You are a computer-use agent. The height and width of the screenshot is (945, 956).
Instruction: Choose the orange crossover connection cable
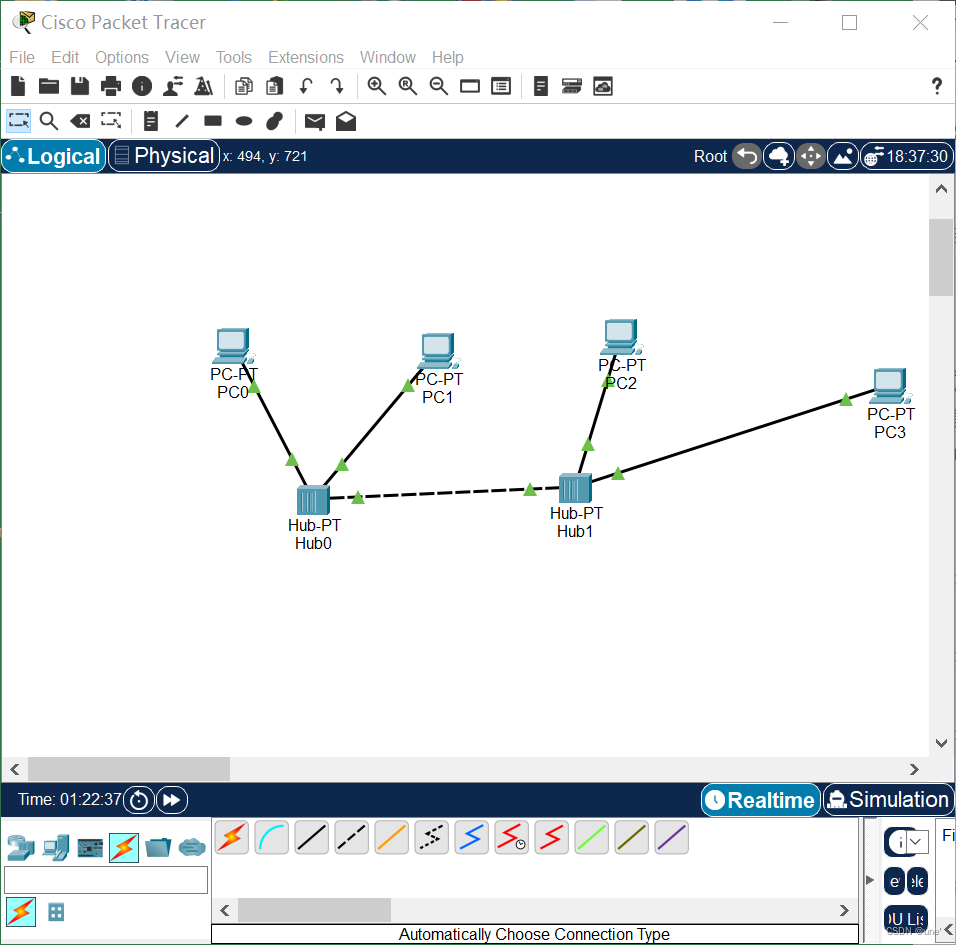tap(391, 837)
